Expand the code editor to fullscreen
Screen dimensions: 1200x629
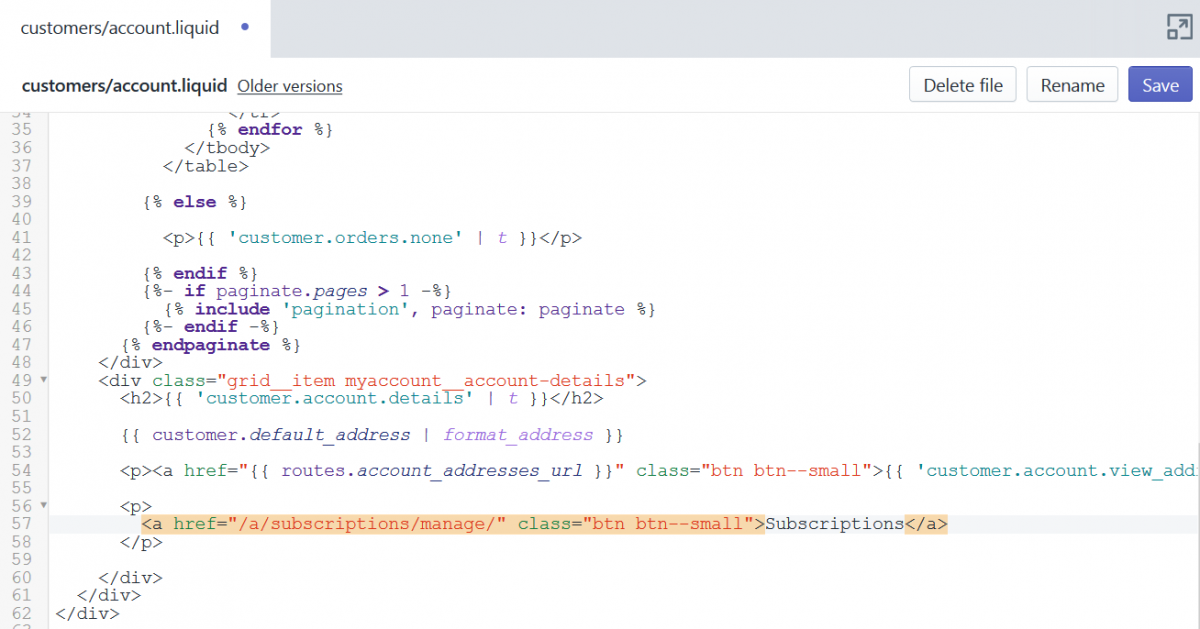[x=1179, y=28]
